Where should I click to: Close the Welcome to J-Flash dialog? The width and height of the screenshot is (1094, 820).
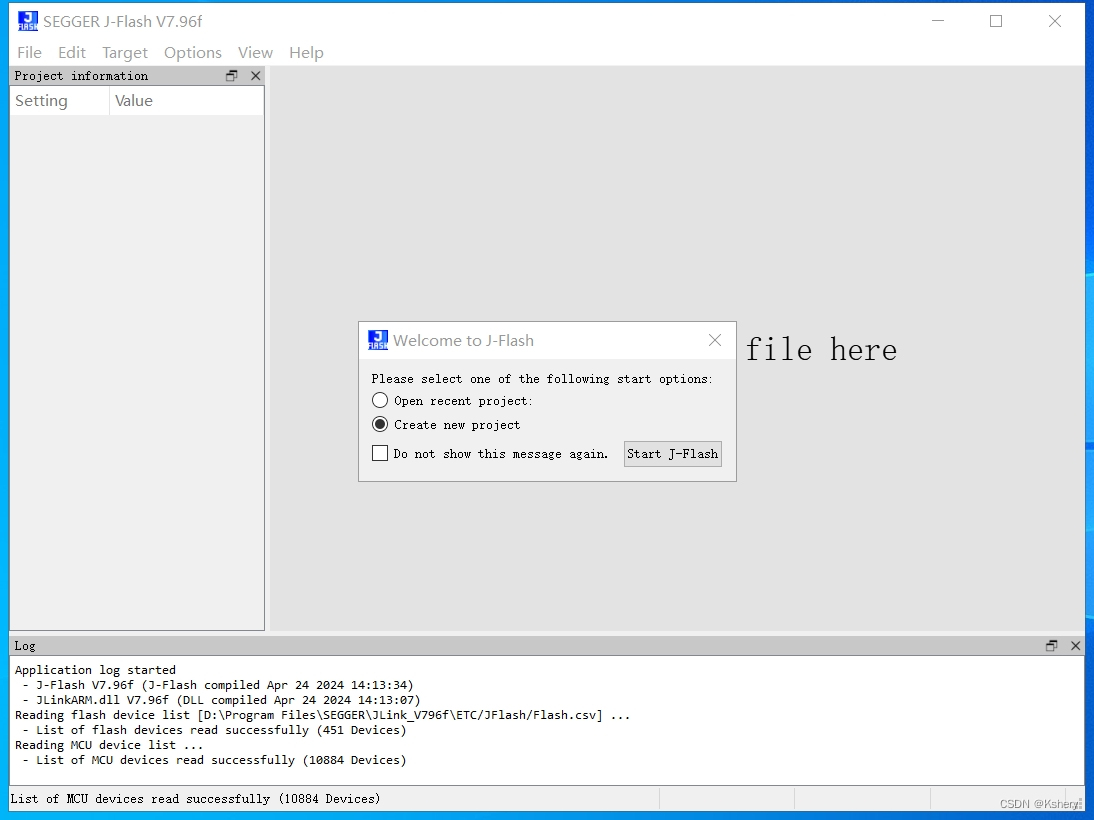pyautogui.click(x=714, y=340)
